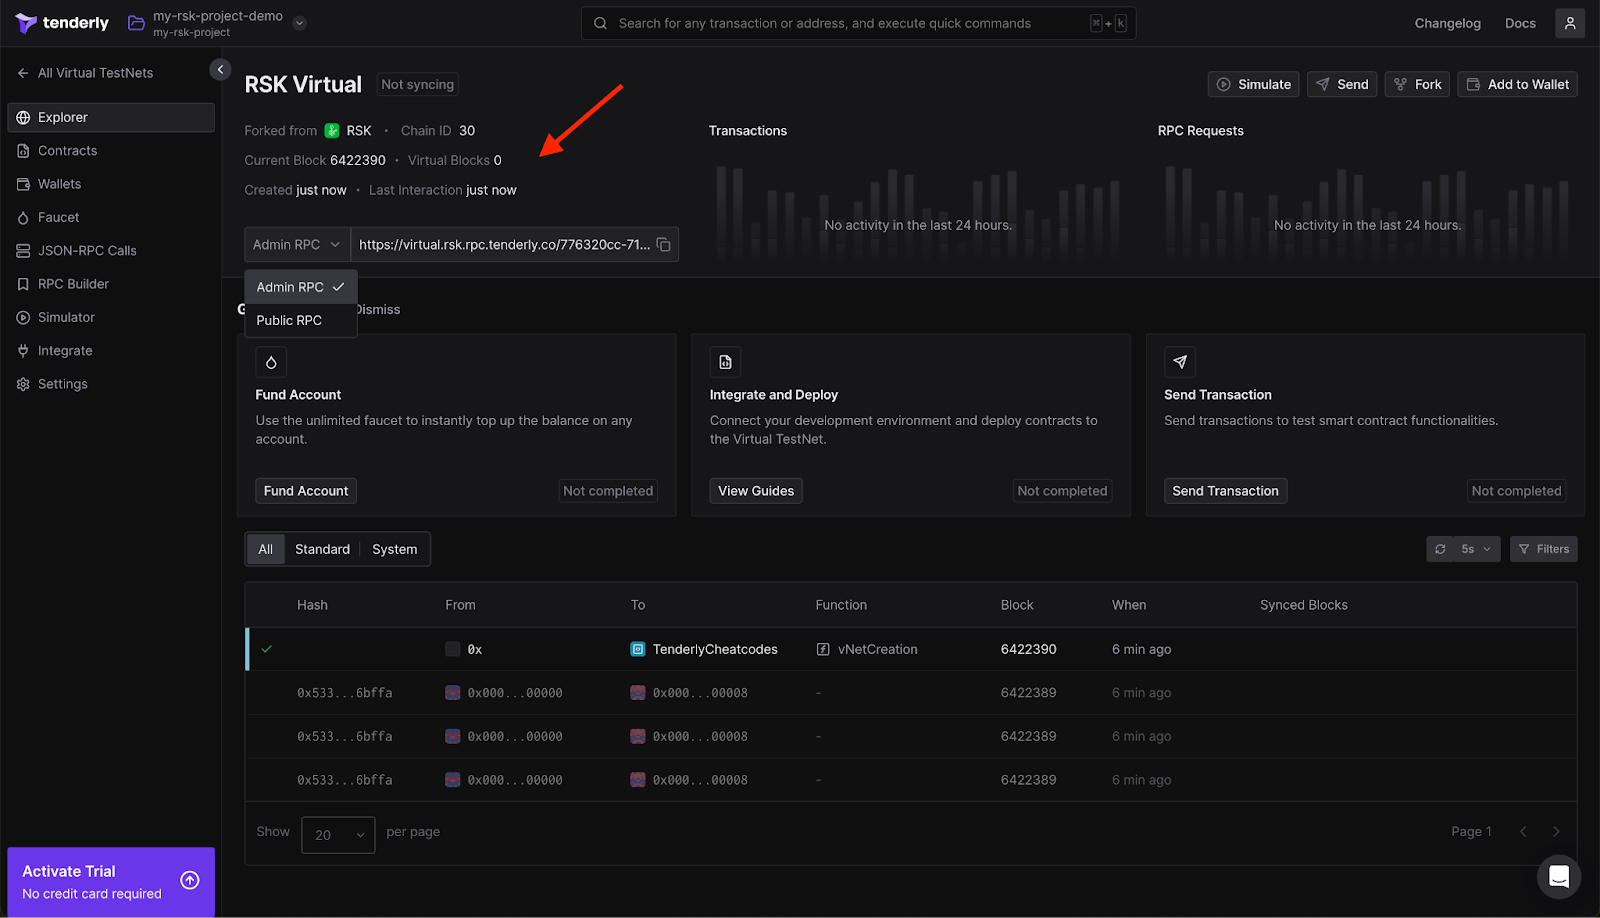Open the 5s refresh interval selector
Viewport: 1600px width, 918px height.
click(x=1476, y=549)
